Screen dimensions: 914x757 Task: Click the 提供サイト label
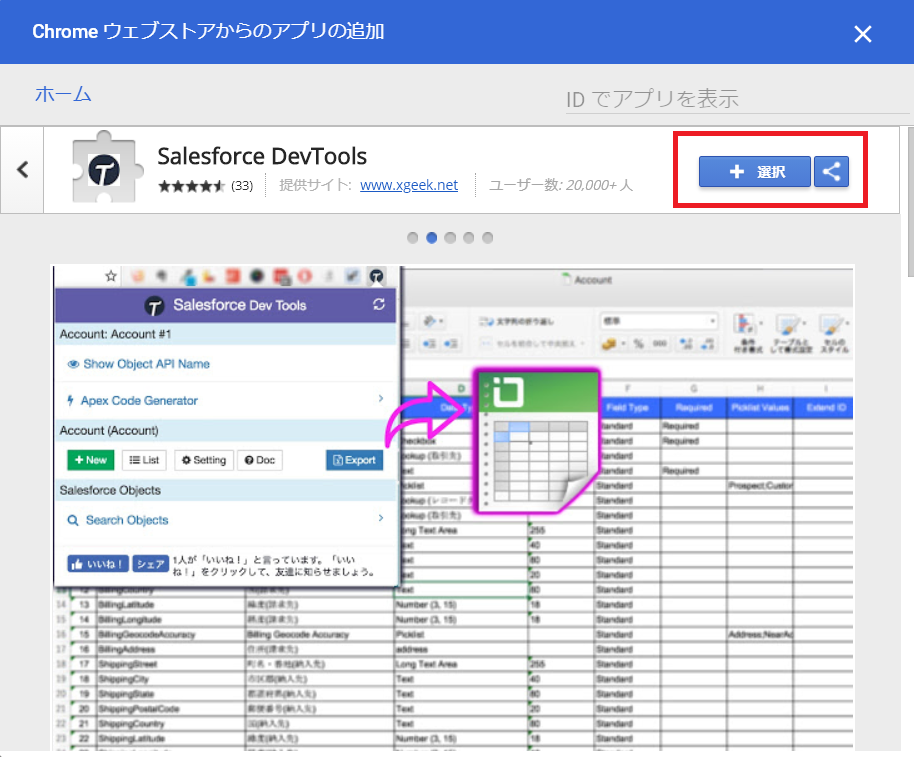pyautogui.click(x=315, y=185)
